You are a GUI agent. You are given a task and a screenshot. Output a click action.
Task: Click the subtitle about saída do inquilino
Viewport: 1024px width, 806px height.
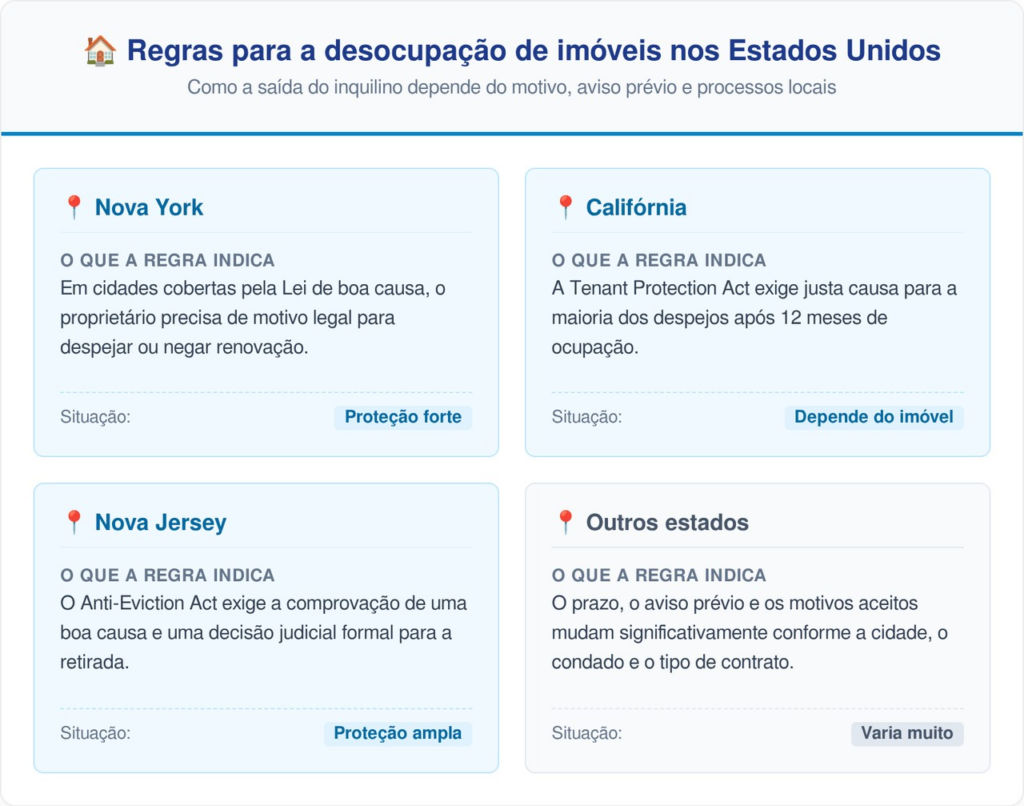(x=511, y=87)
